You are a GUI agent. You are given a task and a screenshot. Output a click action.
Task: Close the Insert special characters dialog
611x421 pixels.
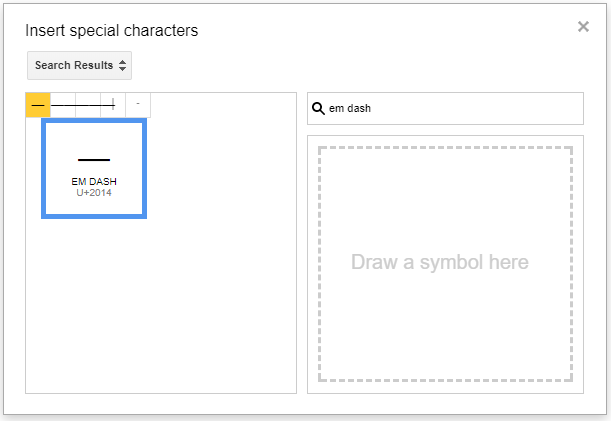[x=583, y=27]
